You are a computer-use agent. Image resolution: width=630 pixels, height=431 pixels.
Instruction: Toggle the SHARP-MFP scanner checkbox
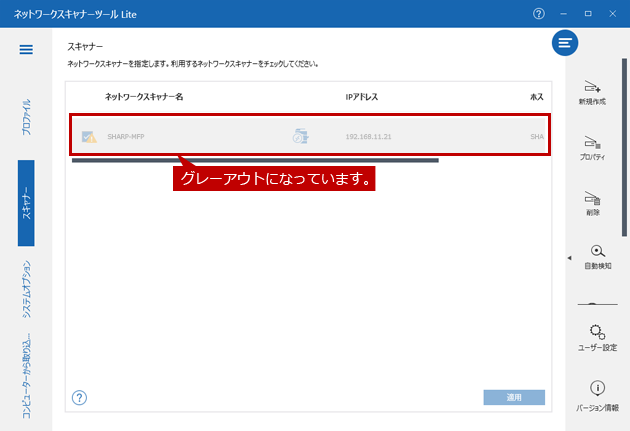click(x=89, y=137)
